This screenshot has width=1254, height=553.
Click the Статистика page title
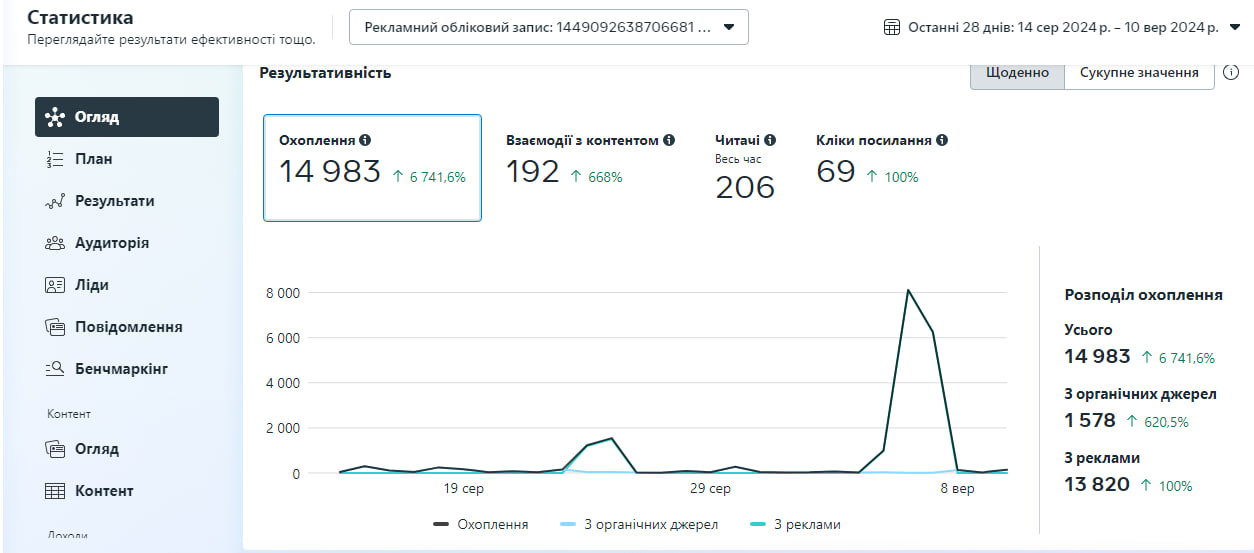click(80, 18)
